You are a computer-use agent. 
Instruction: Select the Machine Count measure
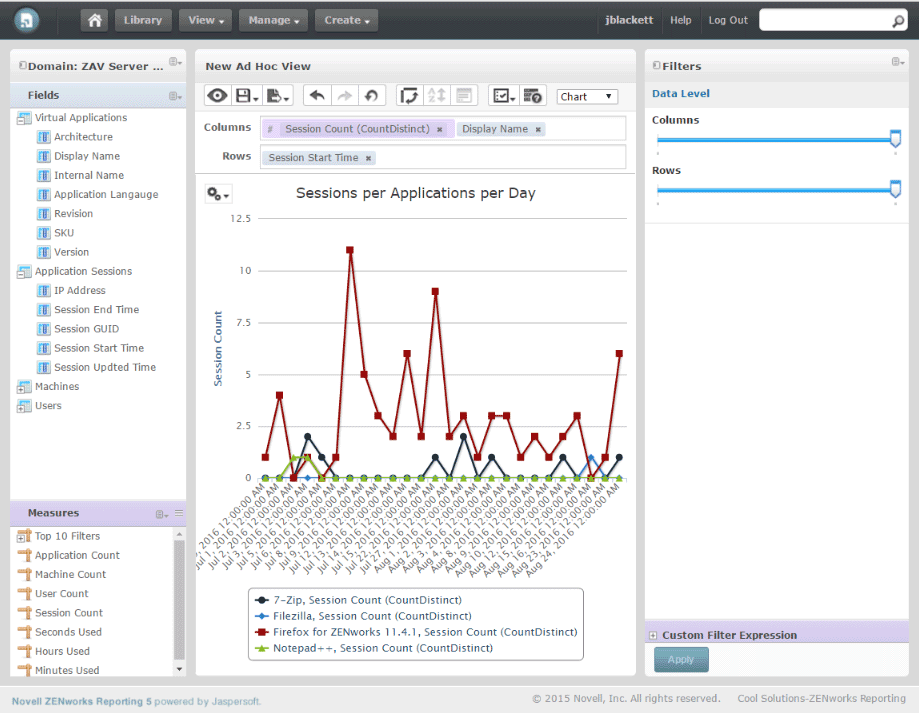(70, 575)
